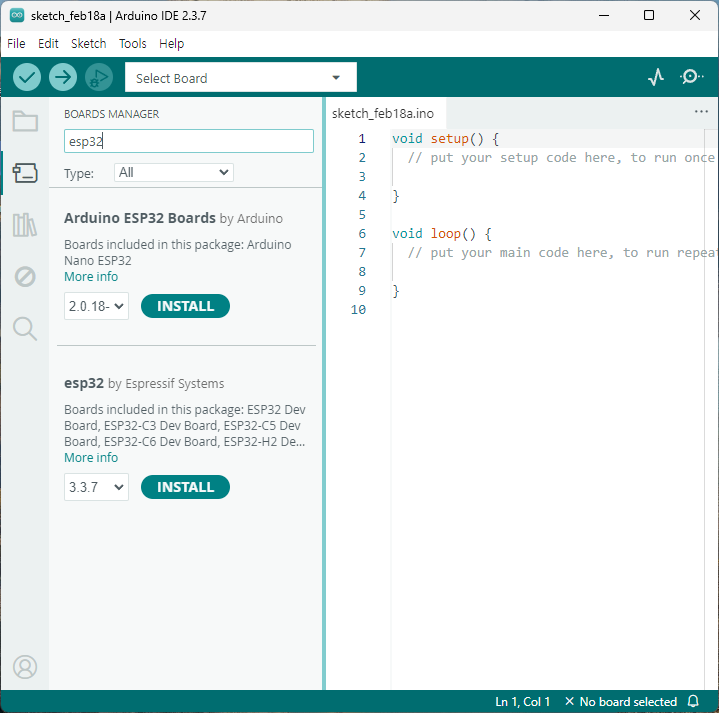Close the Arduino IDE window
719x713 pixels.
[x=694, y=15]
